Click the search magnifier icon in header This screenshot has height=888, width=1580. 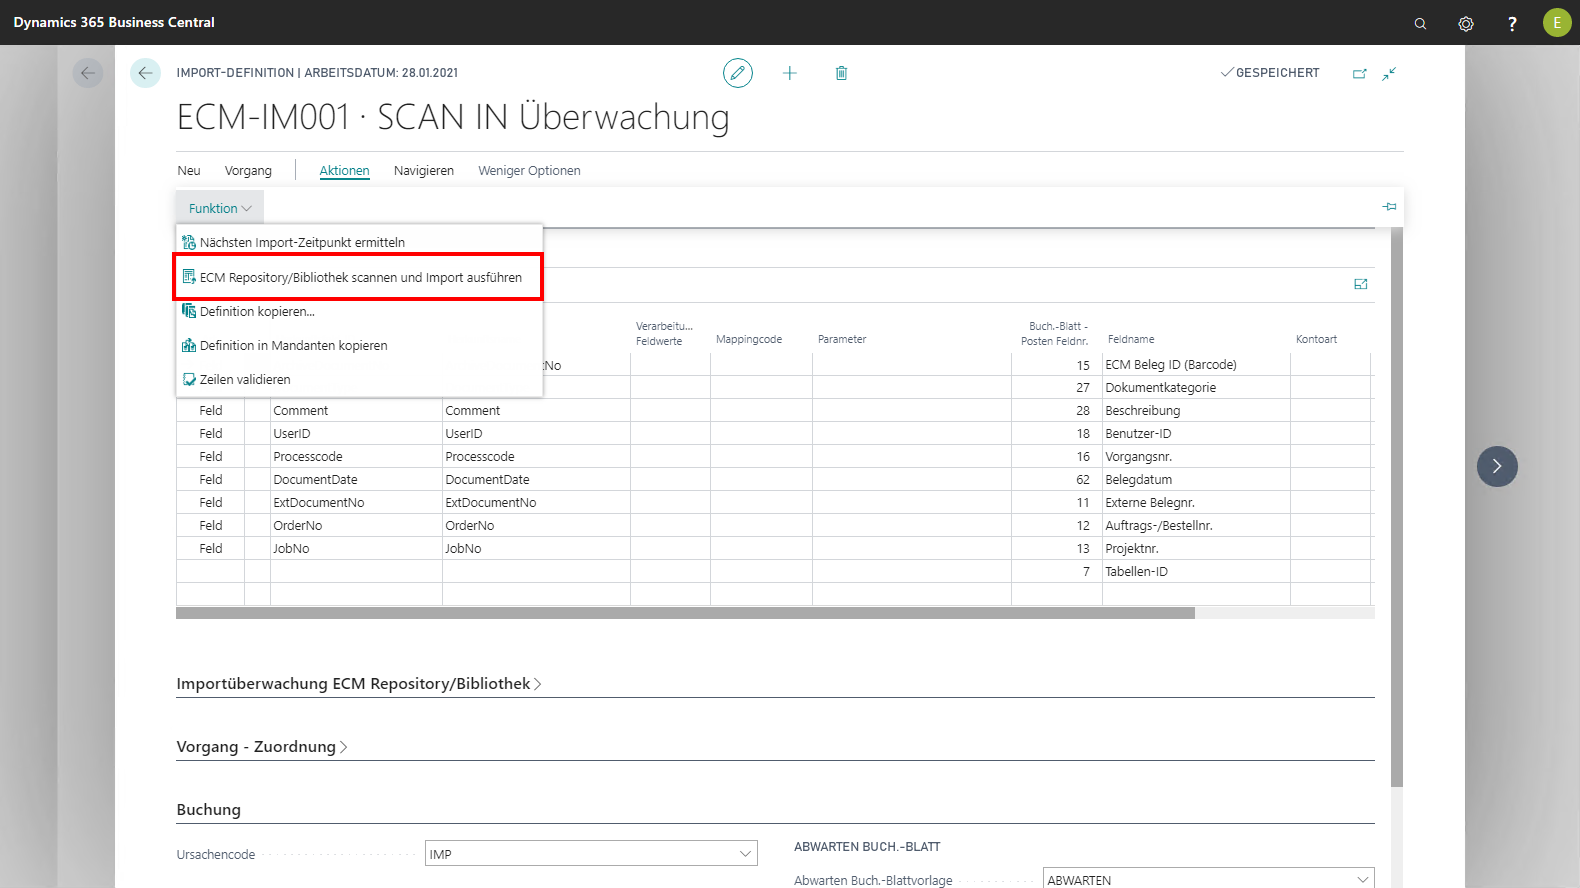pos(1420,23)
